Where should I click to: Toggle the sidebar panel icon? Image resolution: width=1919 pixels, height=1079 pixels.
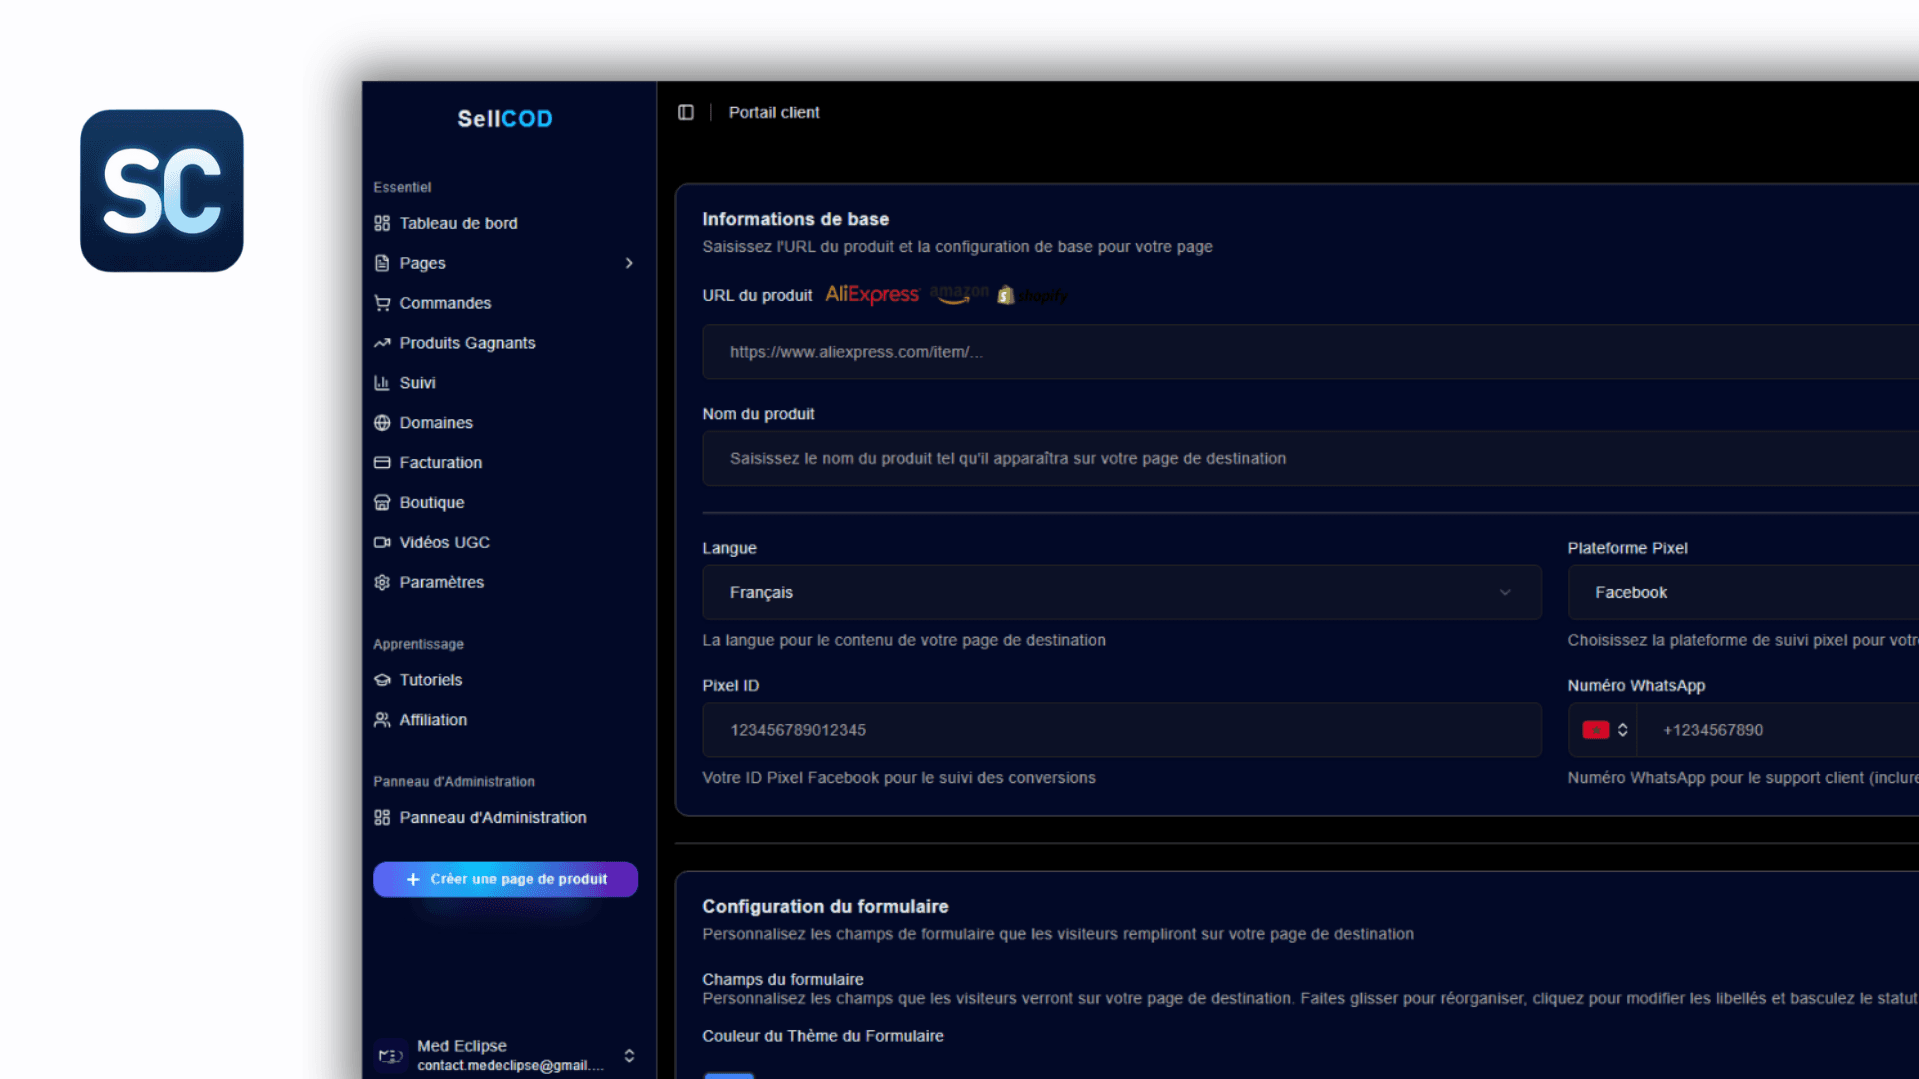tap(686, 112)
